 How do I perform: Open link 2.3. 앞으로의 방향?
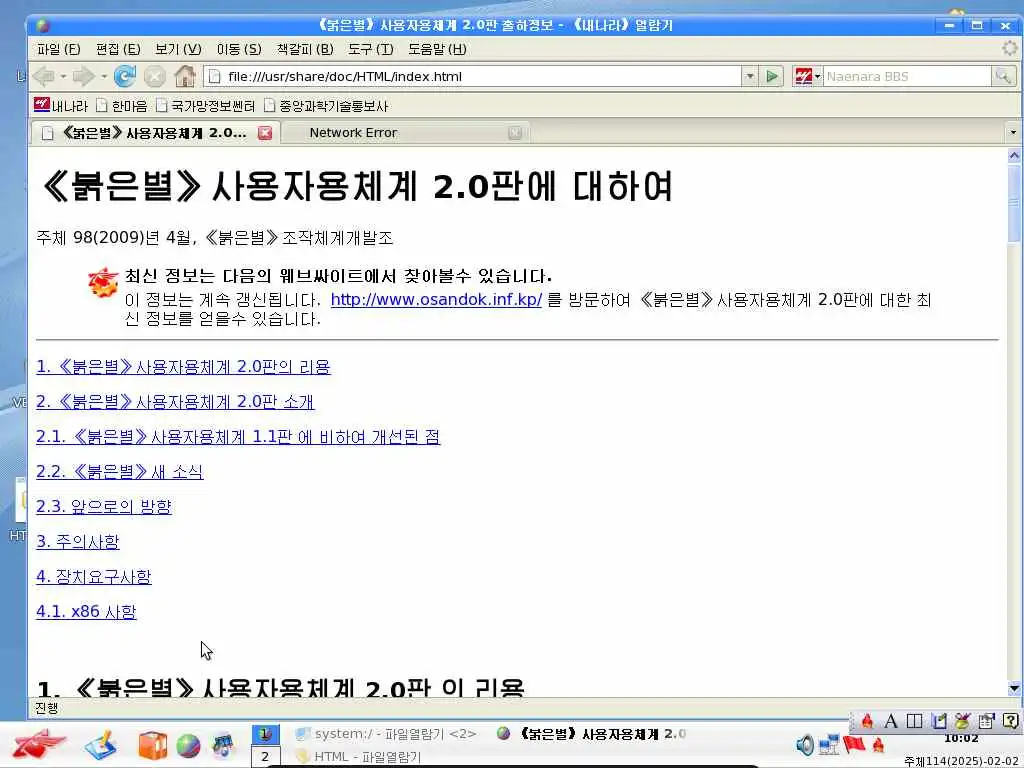point(104,506)
